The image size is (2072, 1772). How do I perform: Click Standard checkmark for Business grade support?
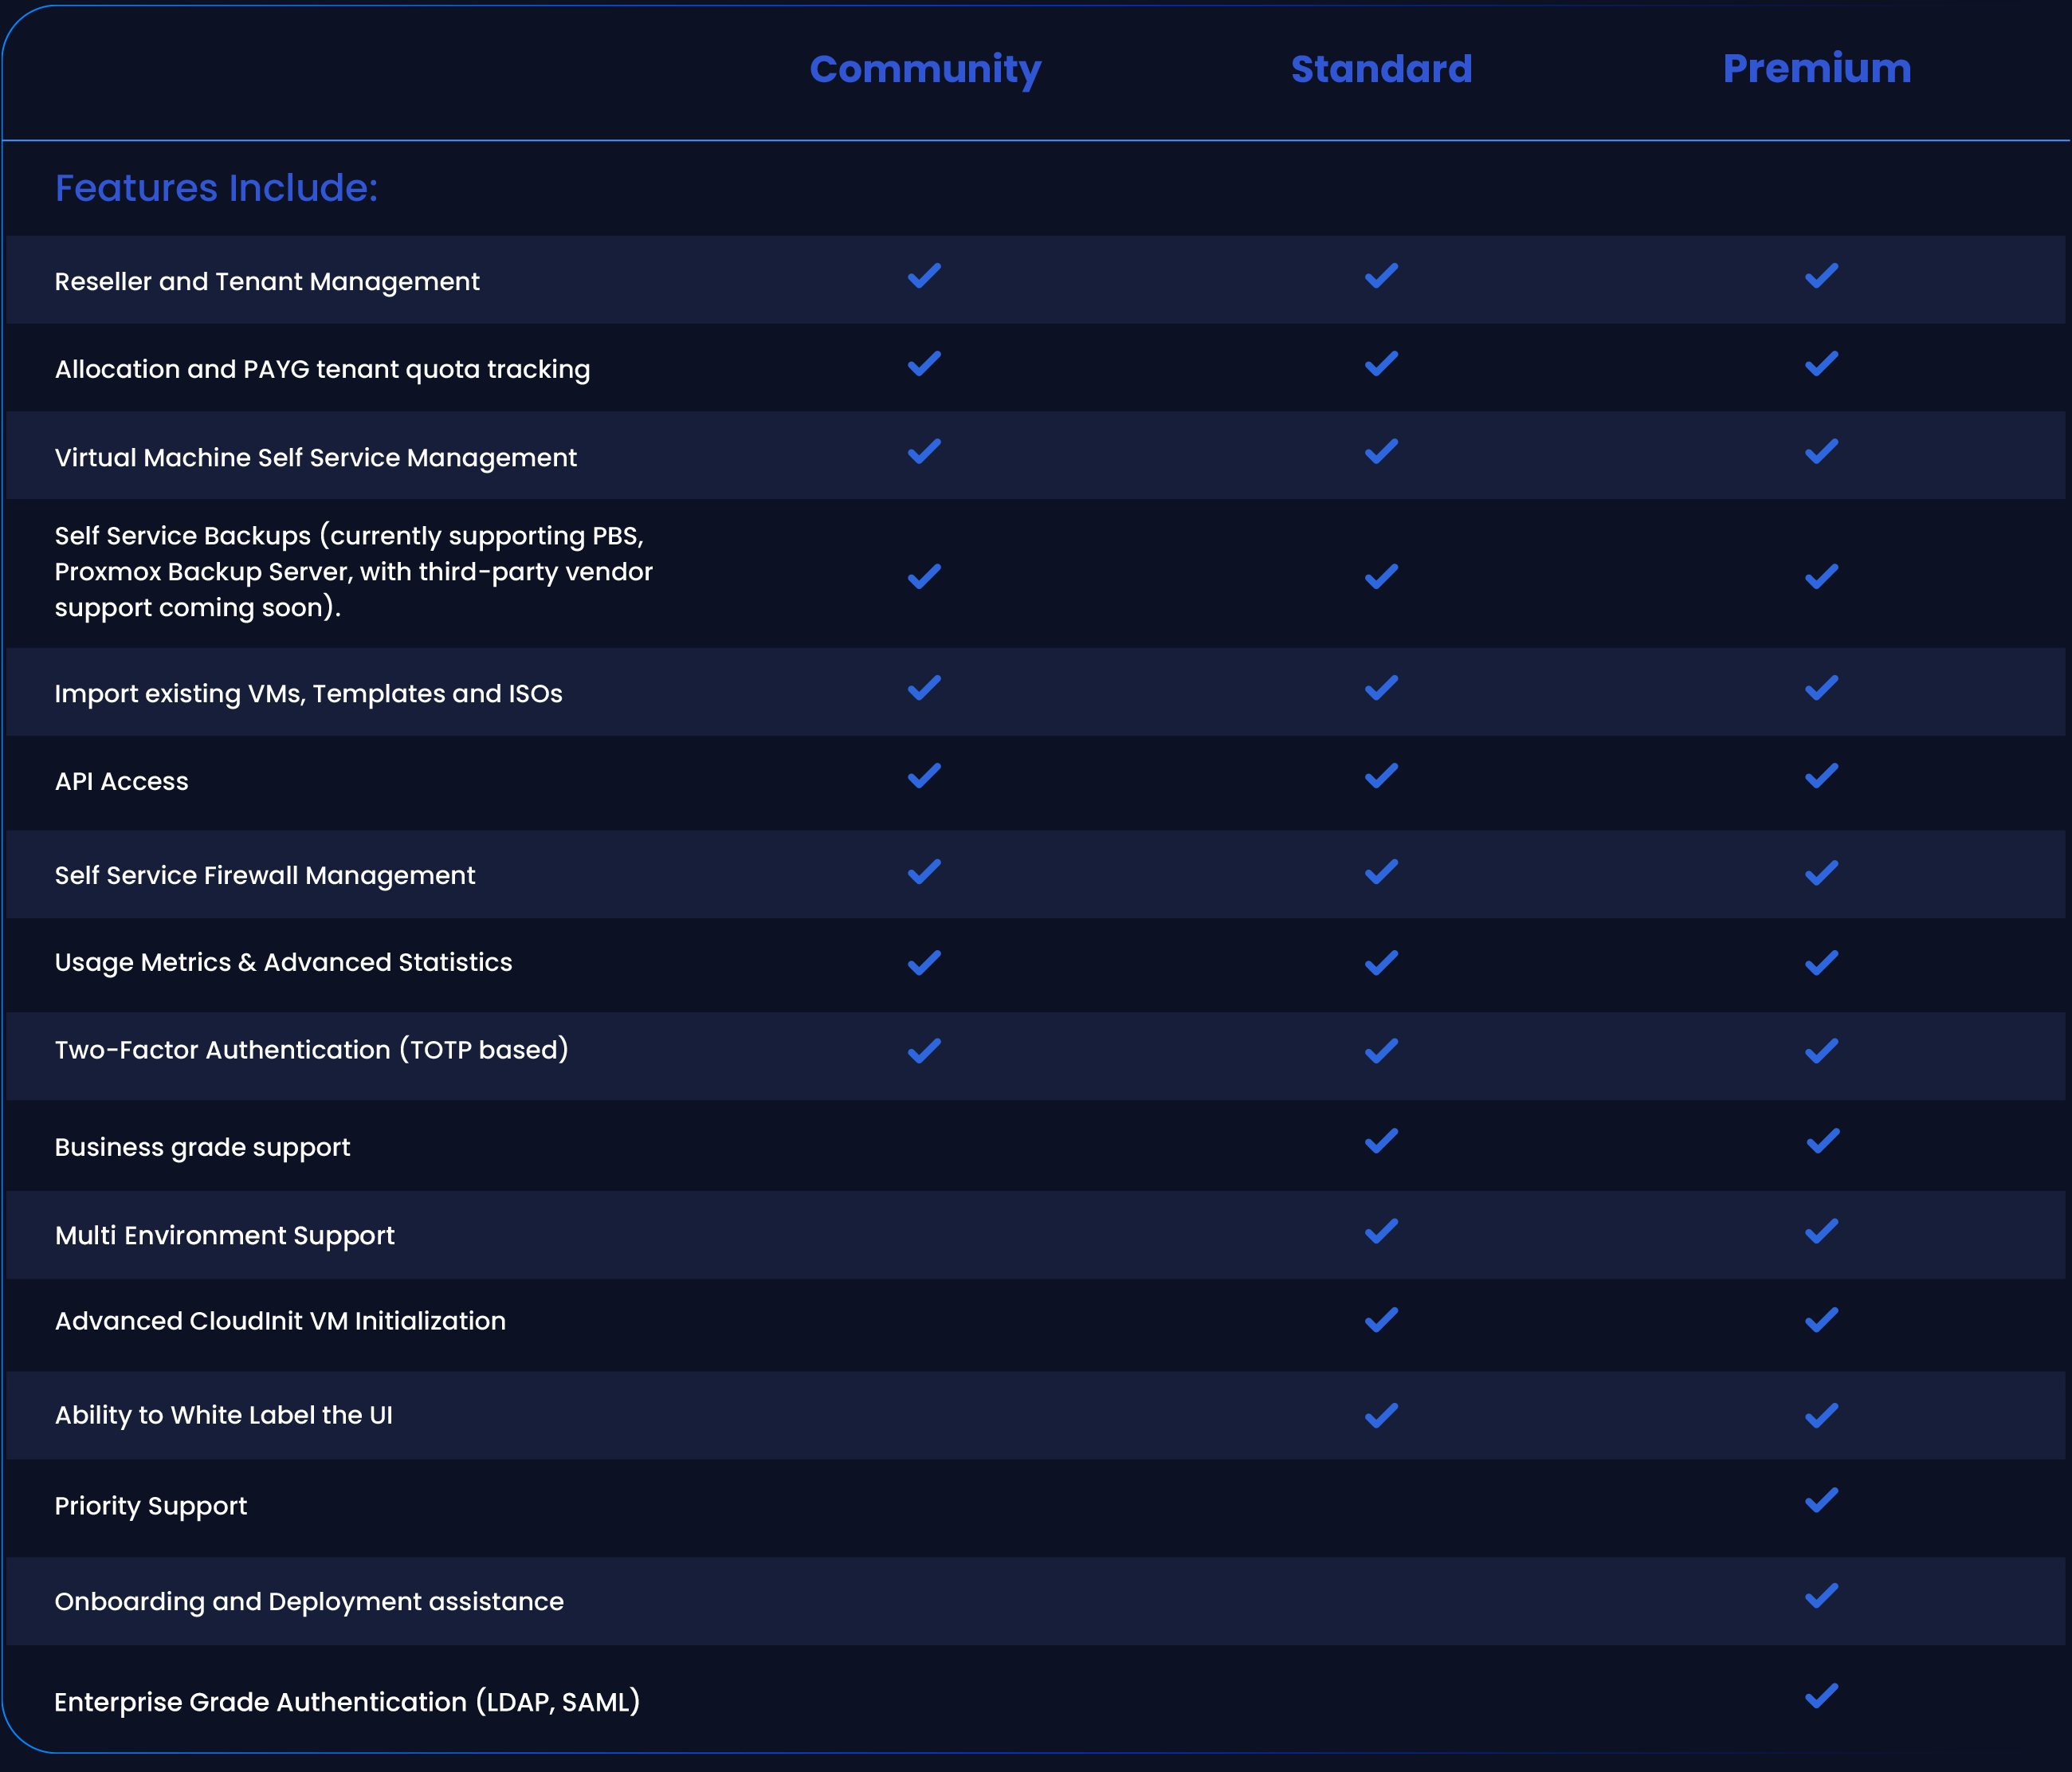coord(1381,1141)
